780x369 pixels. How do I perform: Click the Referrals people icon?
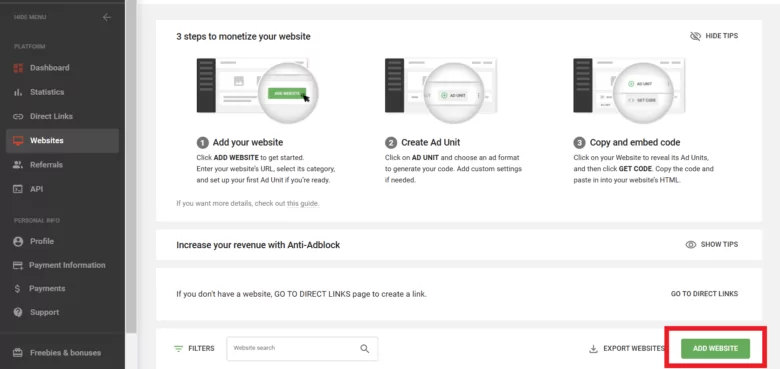click(18, 165)
